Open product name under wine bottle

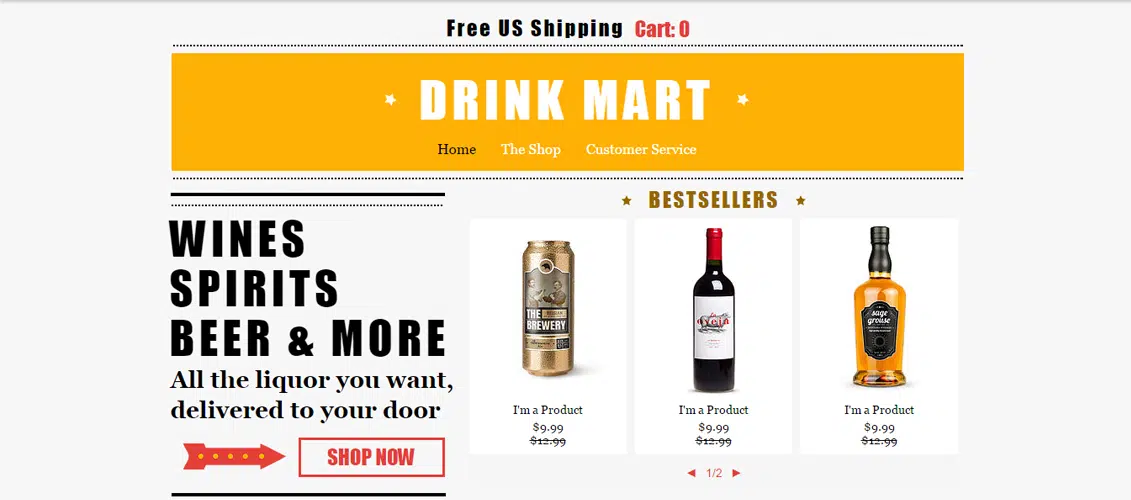click(x=713, y=410)
